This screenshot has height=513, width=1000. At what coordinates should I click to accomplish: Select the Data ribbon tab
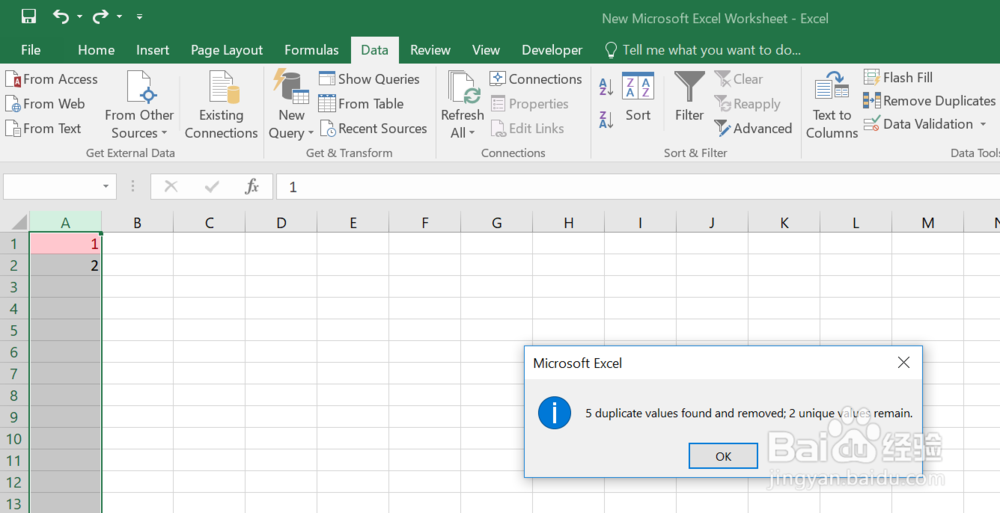click(x=374, y=50)
